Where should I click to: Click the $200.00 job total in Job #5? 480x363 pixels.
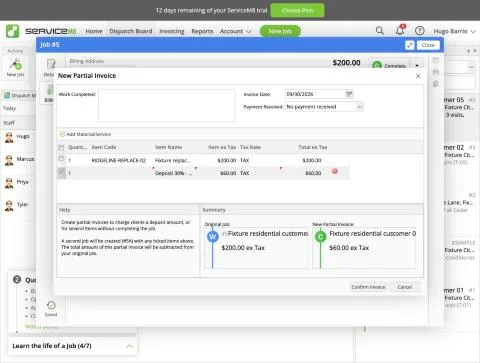346,63
